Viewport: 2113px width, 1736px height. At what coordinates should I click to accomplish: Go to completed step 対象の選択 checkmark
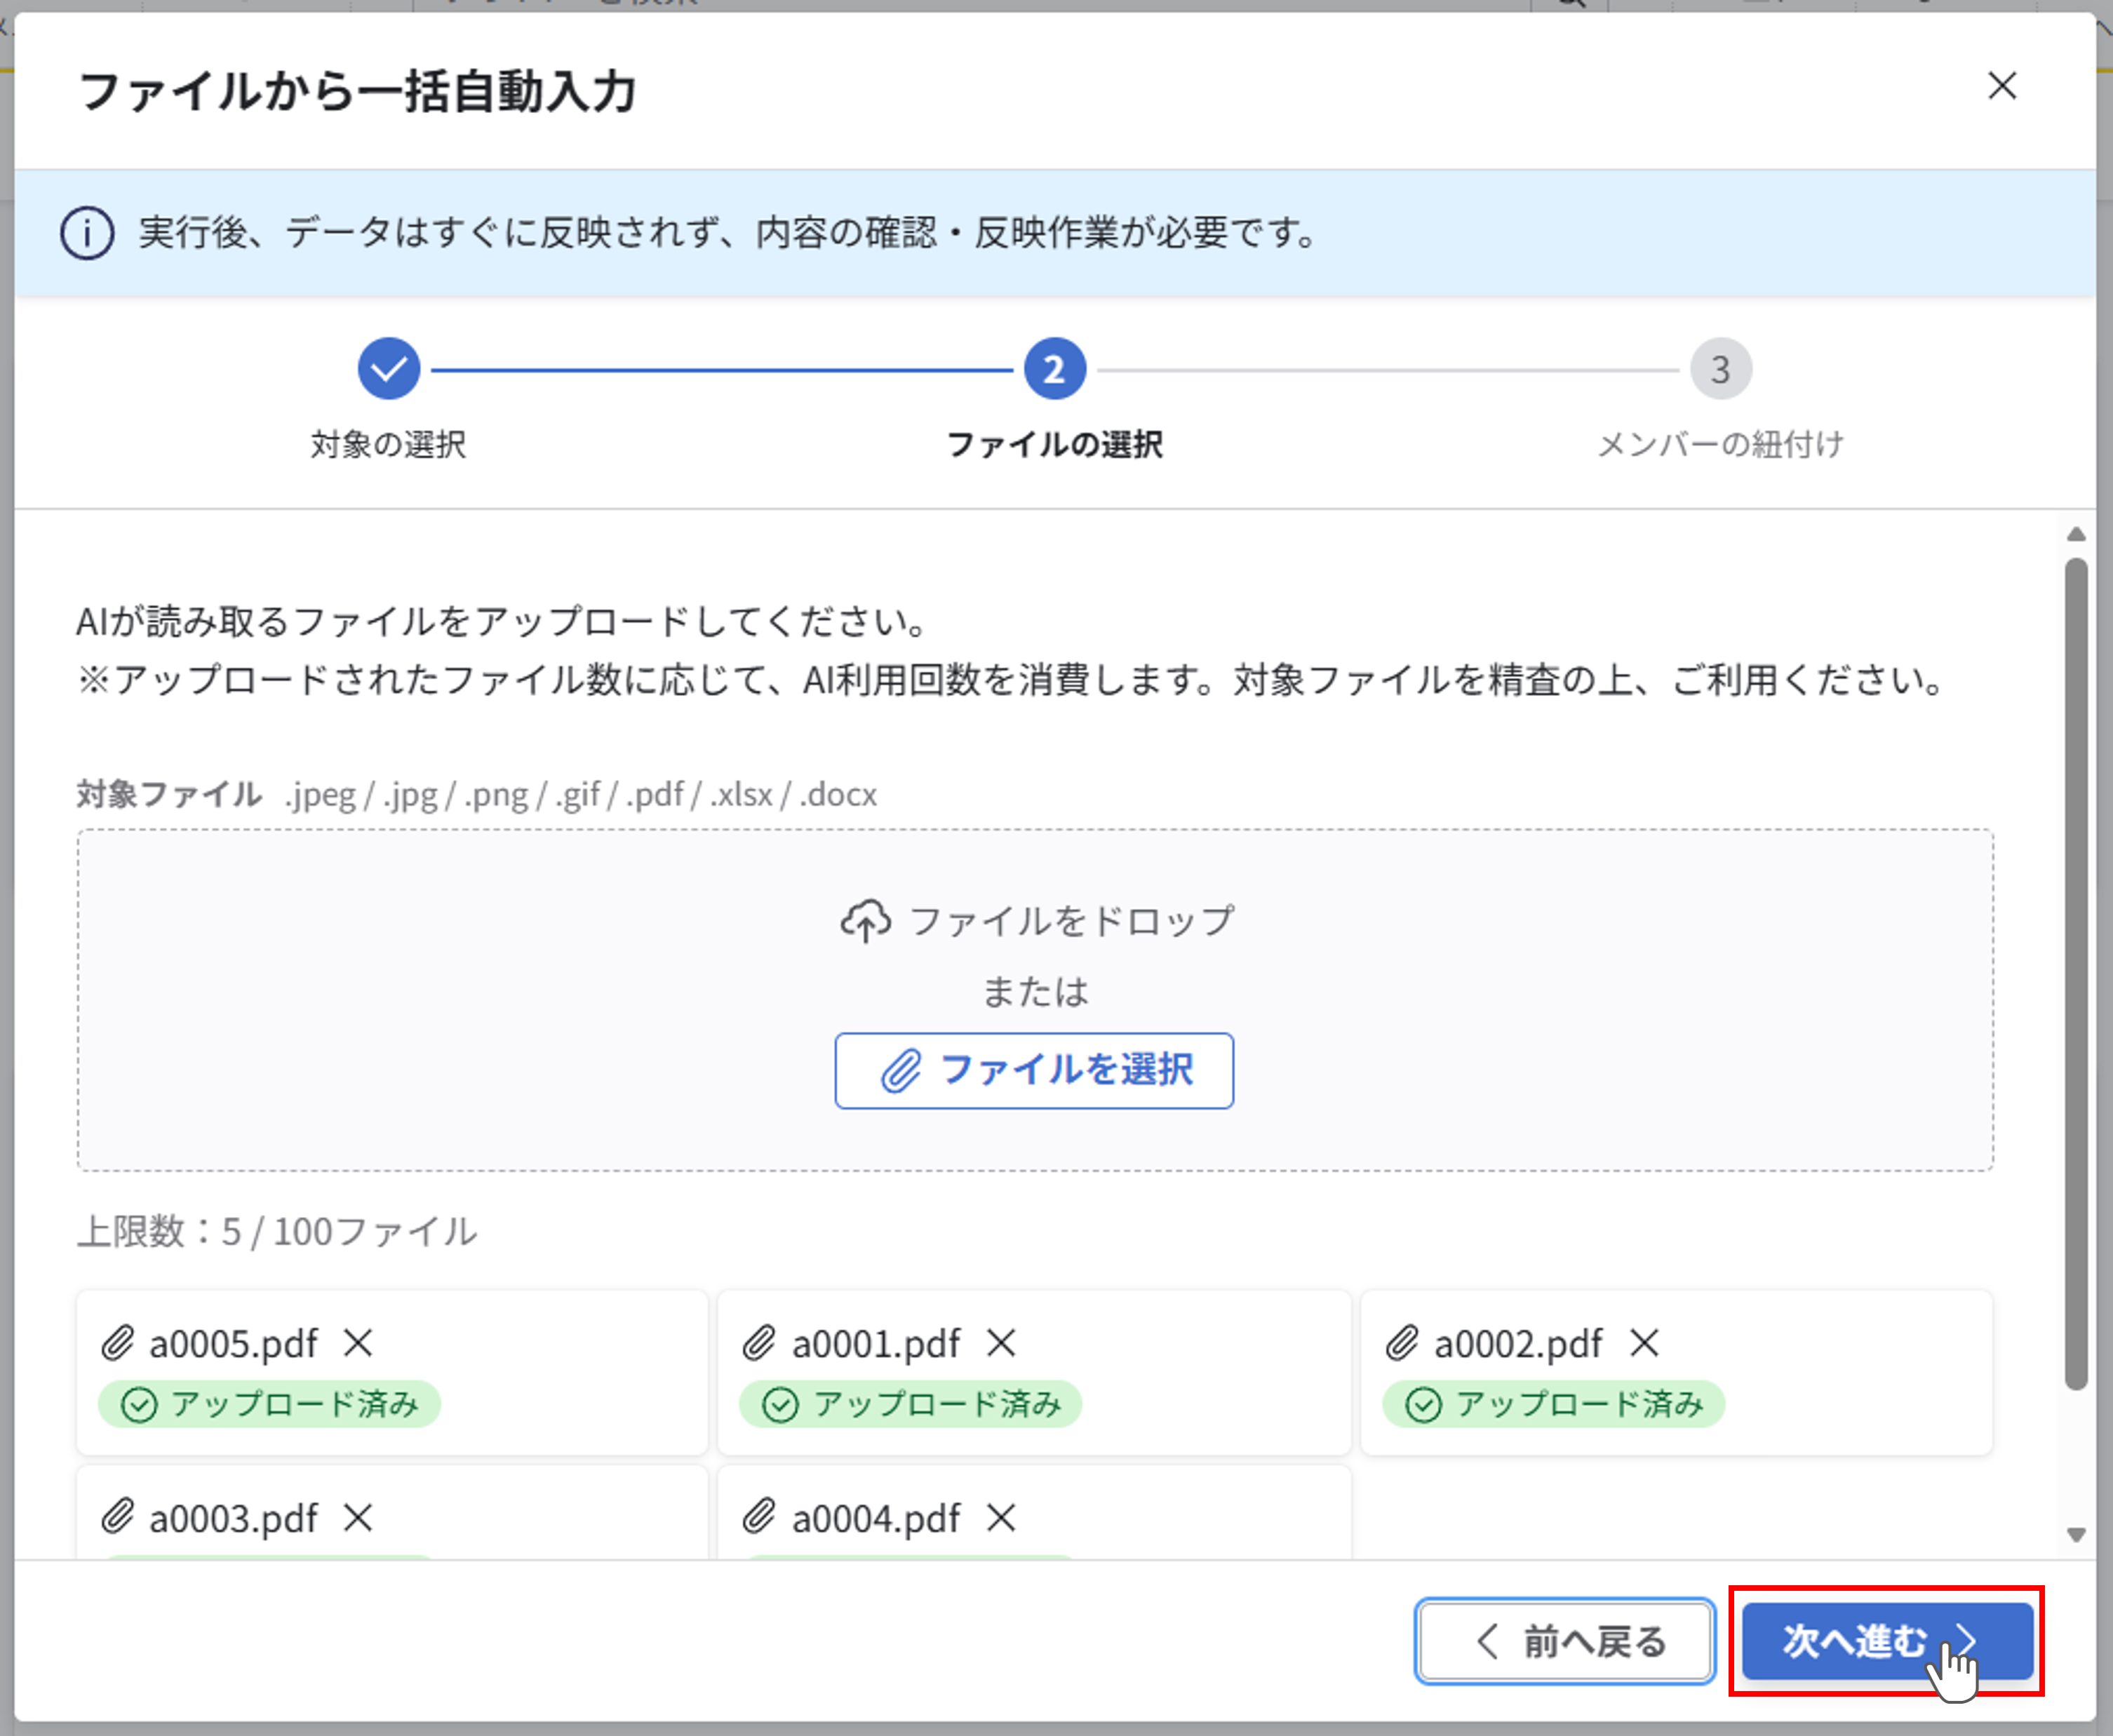388,369
